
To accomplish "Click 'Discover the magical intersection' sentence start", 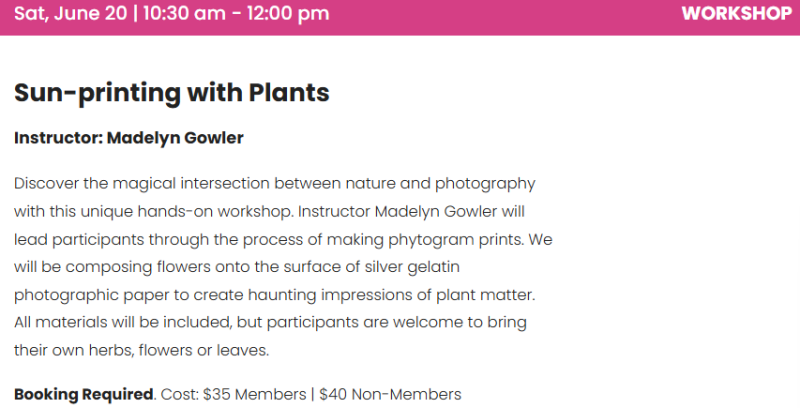I will (140, 184).
